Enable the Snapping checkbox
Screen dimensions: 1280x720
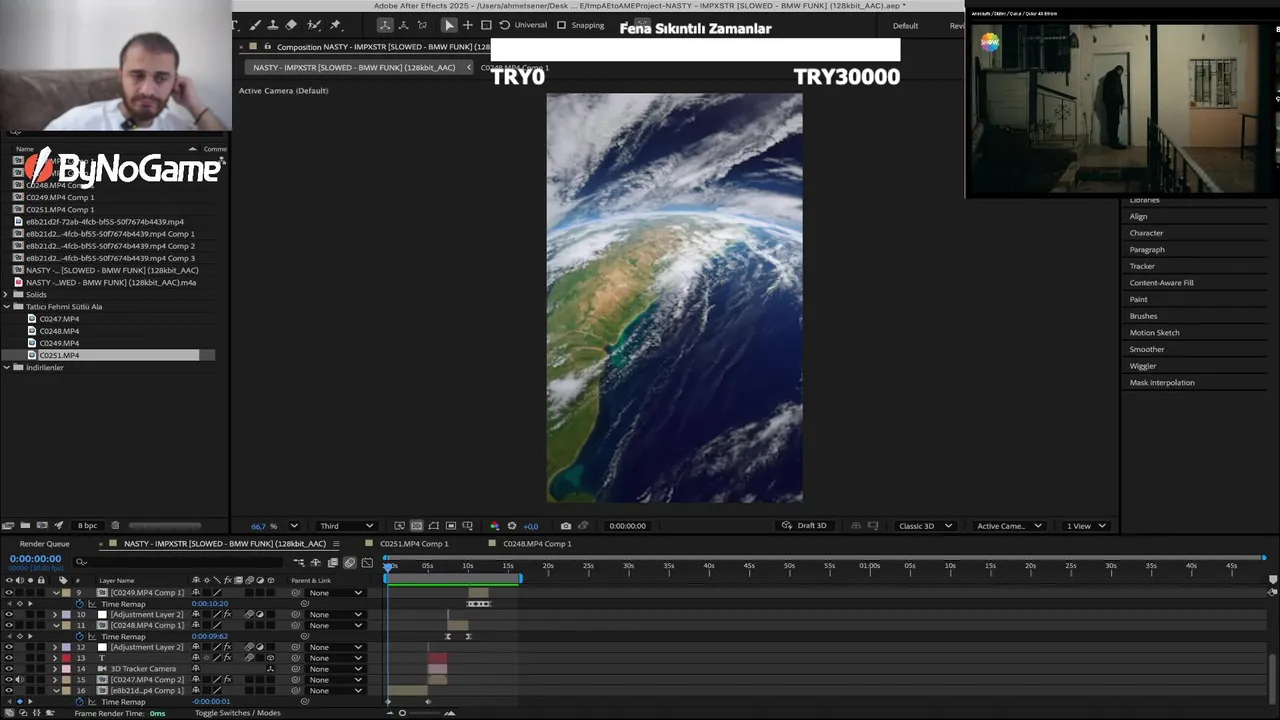pos(561,25)
